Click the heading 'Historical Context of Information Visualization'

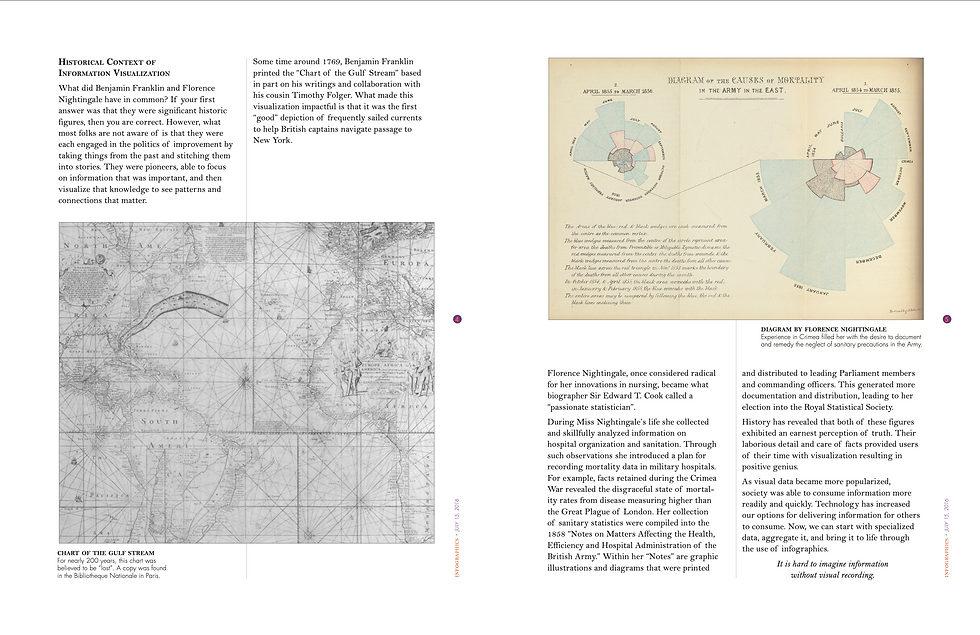(x=114, y=68)
